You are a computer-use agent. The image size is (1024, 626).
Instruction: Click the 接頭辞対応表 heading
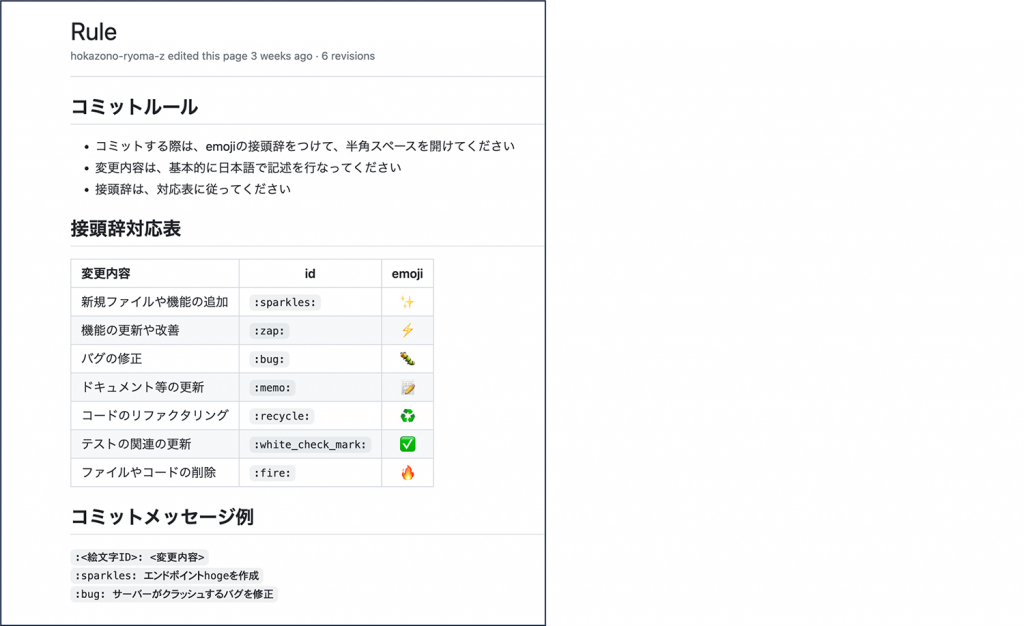[x=125, y=229]
